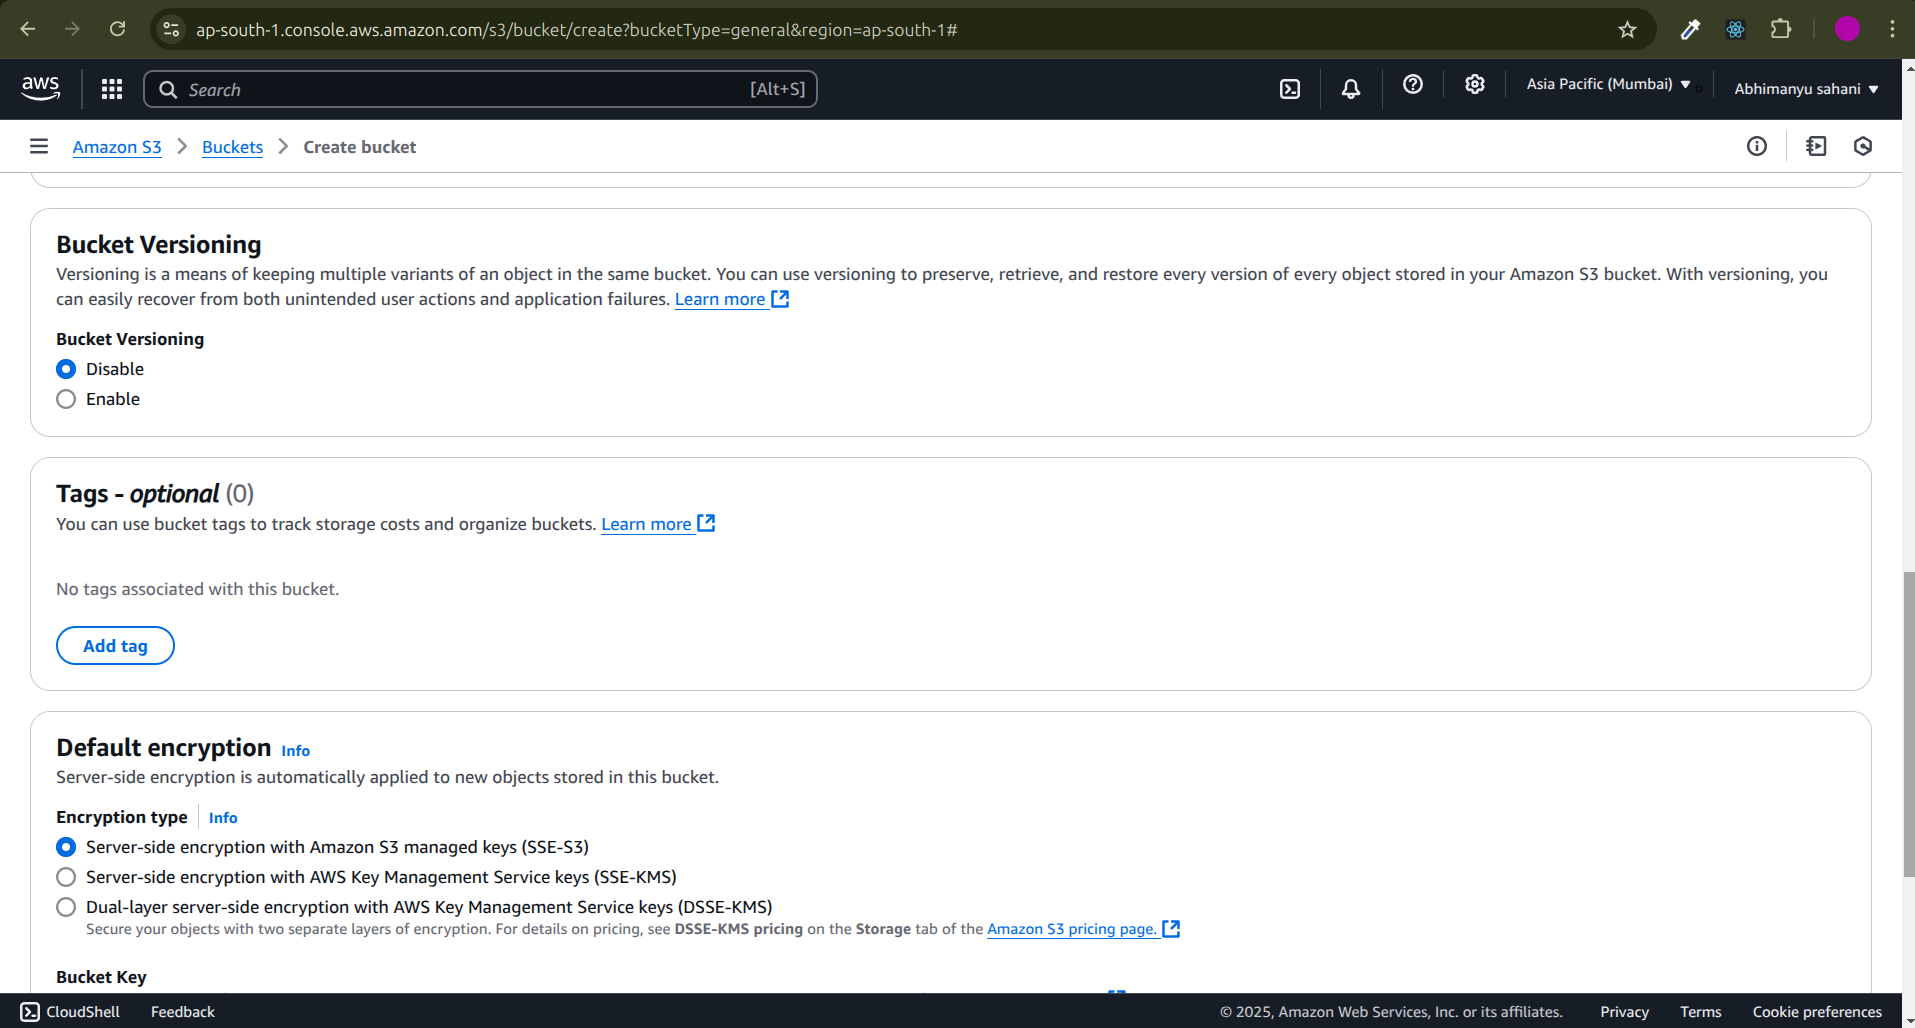Open Cookie preferences in the footer
The width and height of the screenshot is (1915, 1028).
pyautogui.click(x=1817, y=1012)
